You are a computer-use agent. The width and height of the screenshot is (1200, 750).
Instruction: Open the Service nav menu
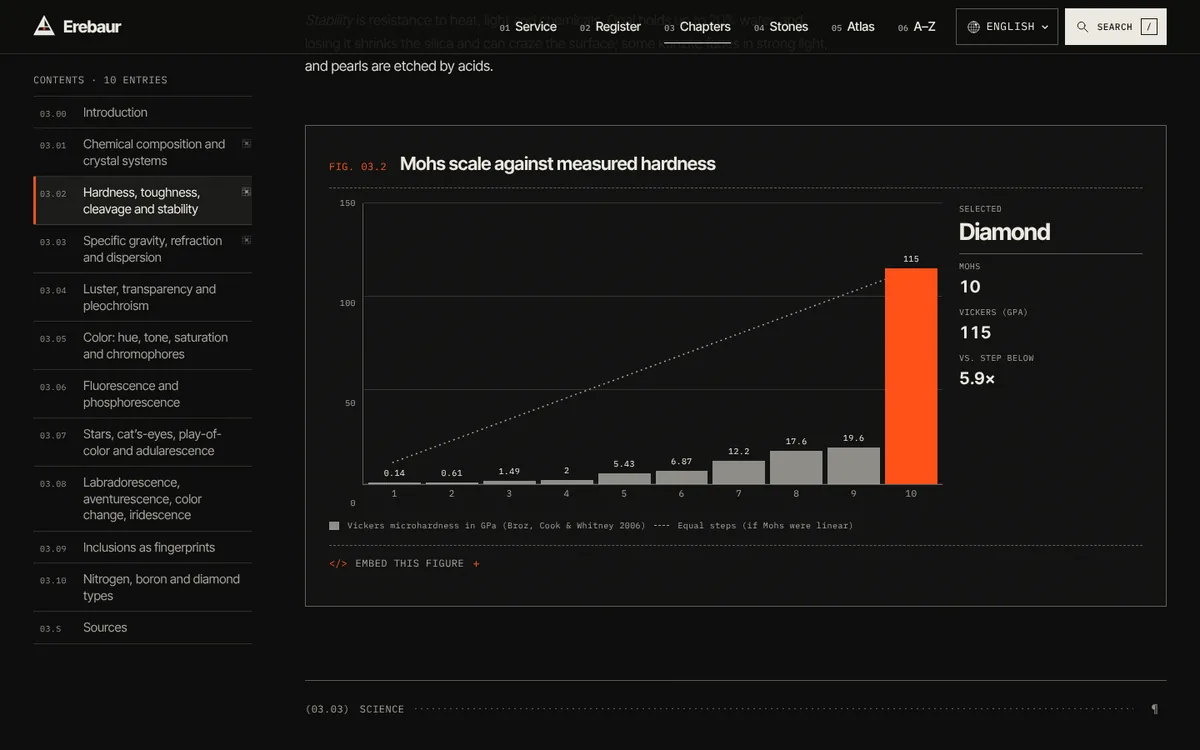[x=528, y=27]
